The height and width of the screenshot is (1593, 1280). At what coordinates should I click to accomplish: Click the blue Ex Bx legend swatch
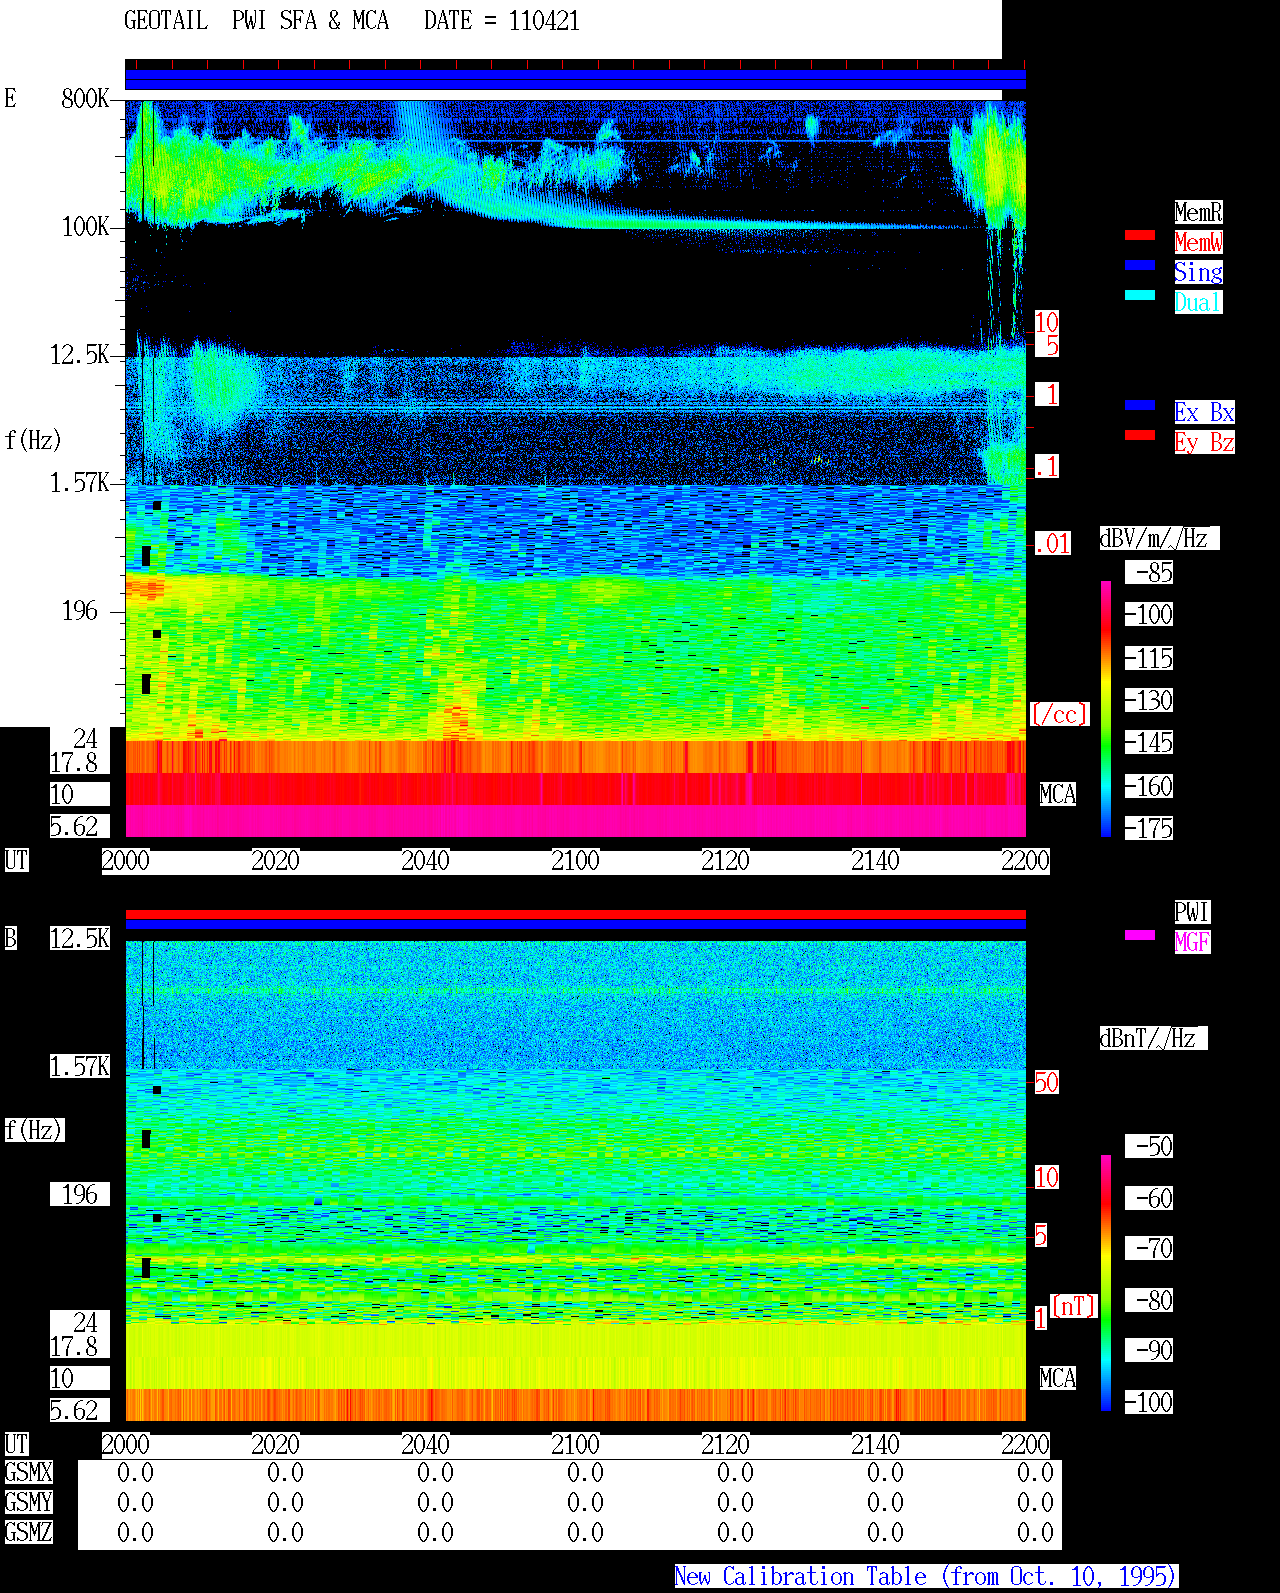[x=1140, y=405]
